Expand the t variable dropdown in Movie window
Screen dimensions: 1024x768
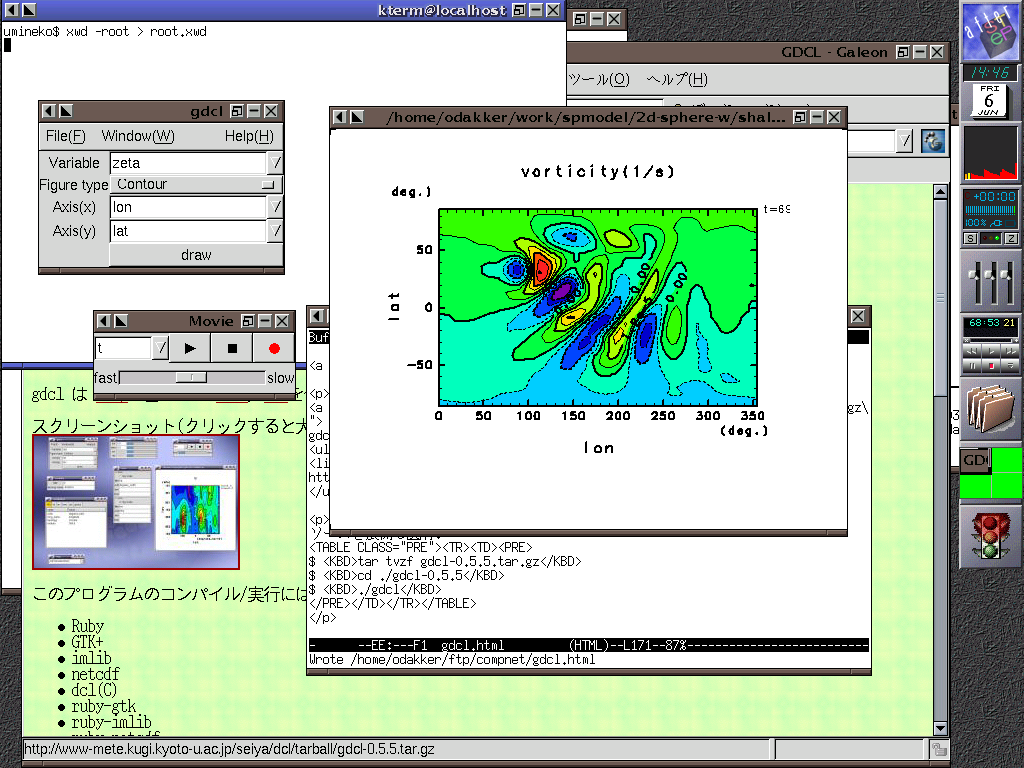[161, 347]
